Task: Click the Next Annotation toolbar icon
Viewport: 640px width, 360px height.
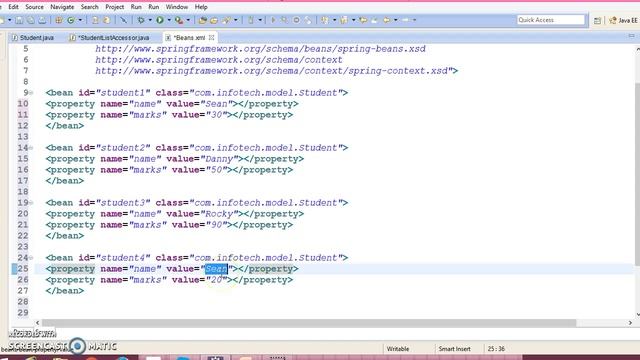Action: 325,20
